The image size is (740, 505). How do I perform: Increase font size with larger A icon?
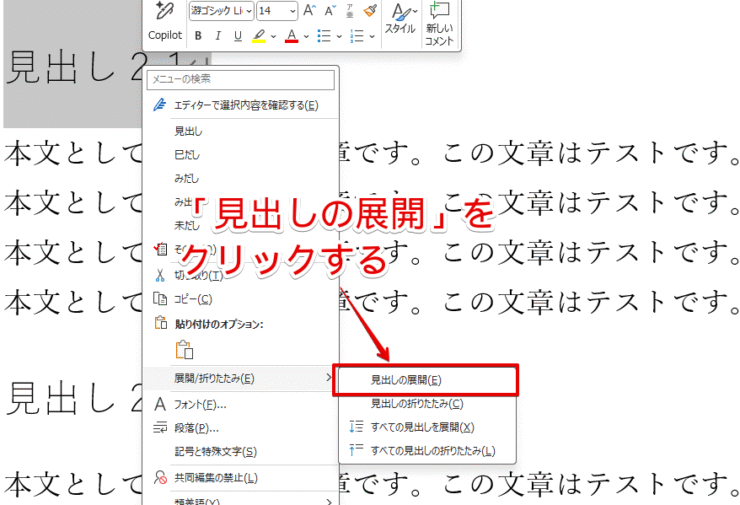pyautogui.click(x=309, y=11)
